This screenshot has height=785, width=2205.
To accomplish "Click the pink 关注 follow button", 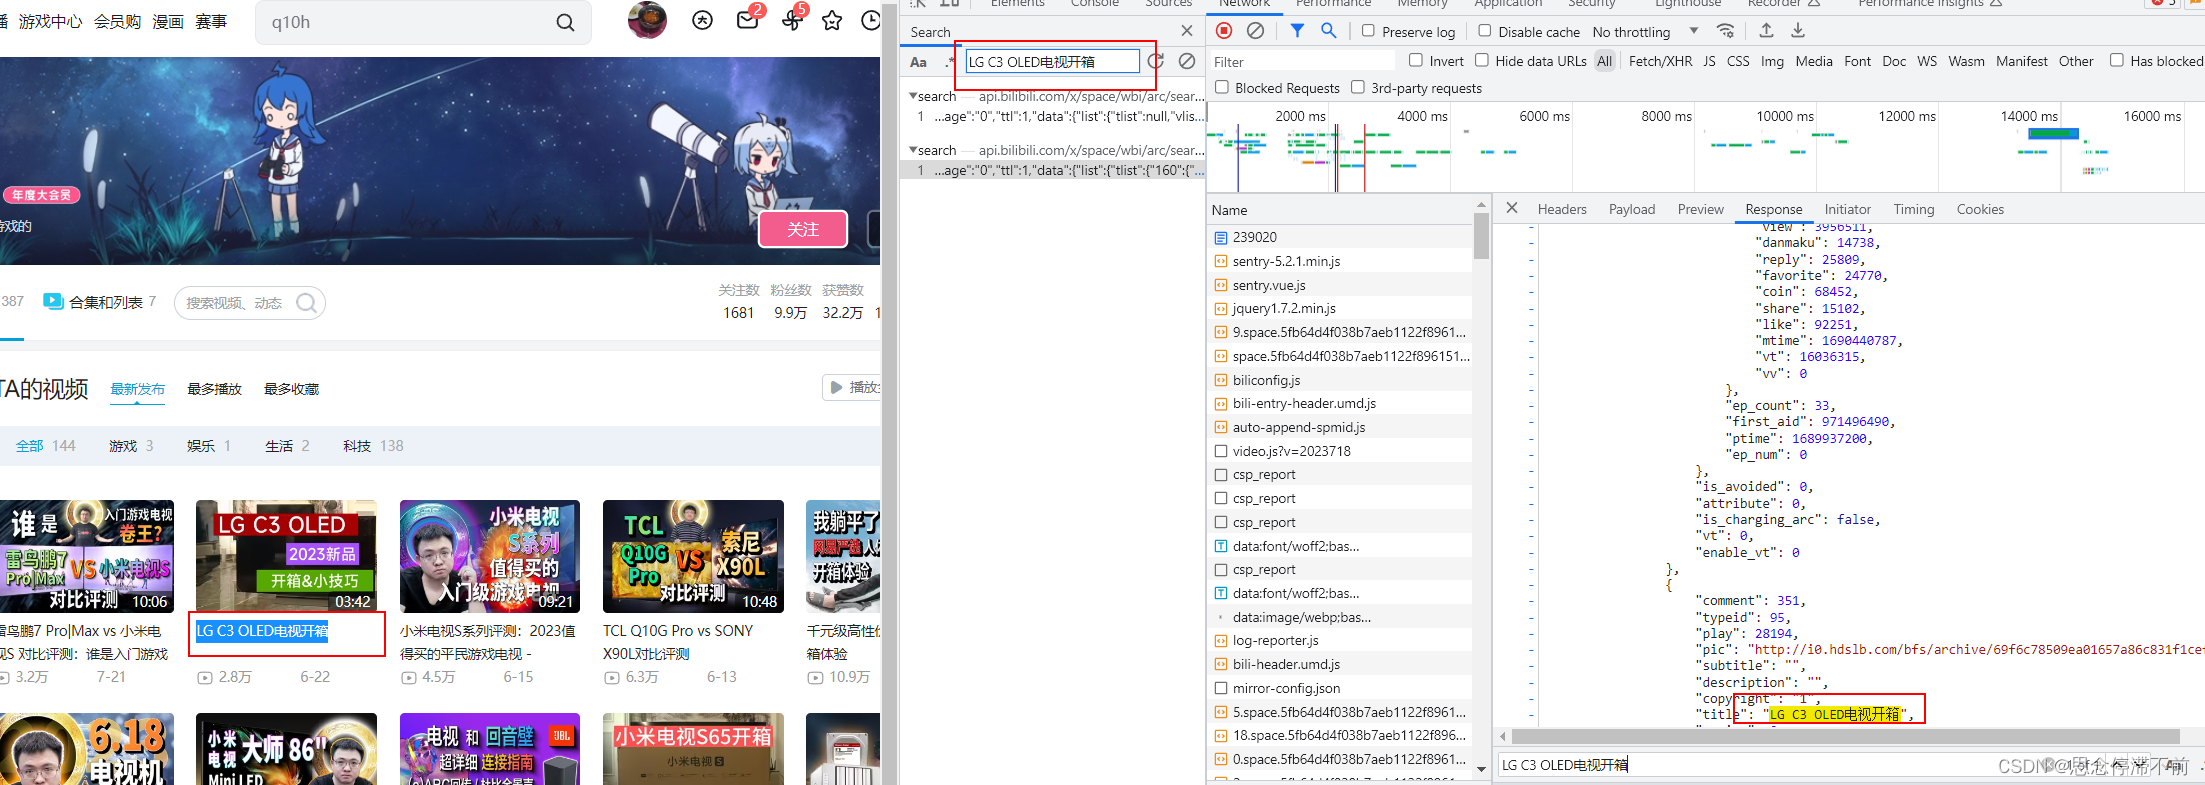I will click(803, 229).
